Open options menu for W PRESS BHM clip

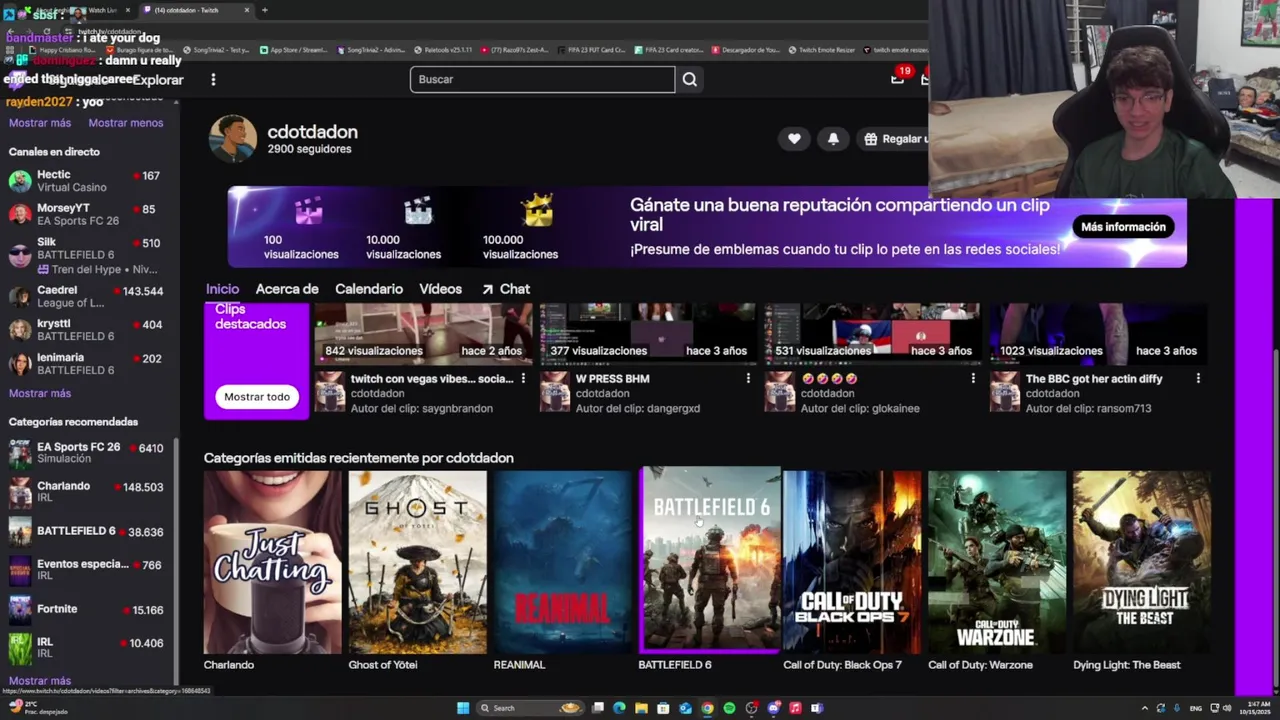748,379
